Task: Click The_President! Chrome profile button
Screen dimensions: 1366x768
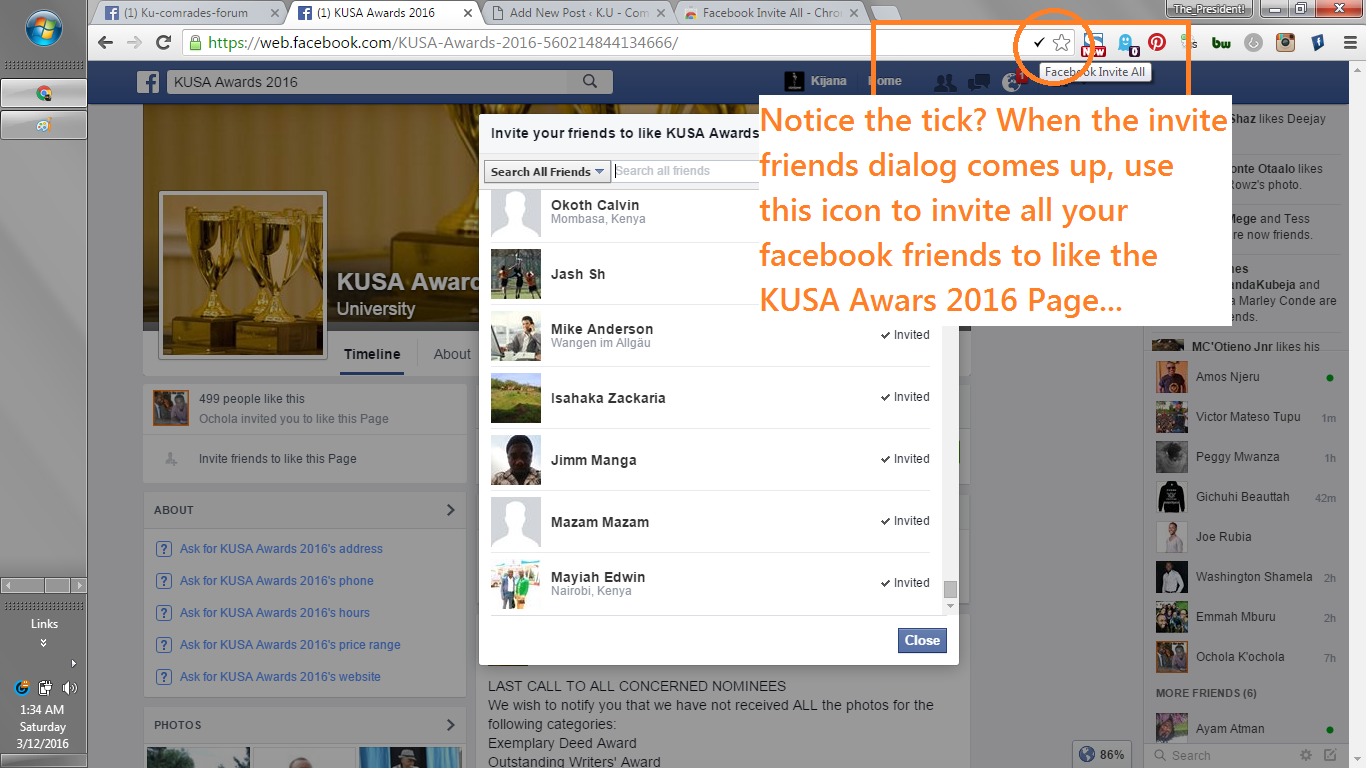Action: click(1209, 8)
